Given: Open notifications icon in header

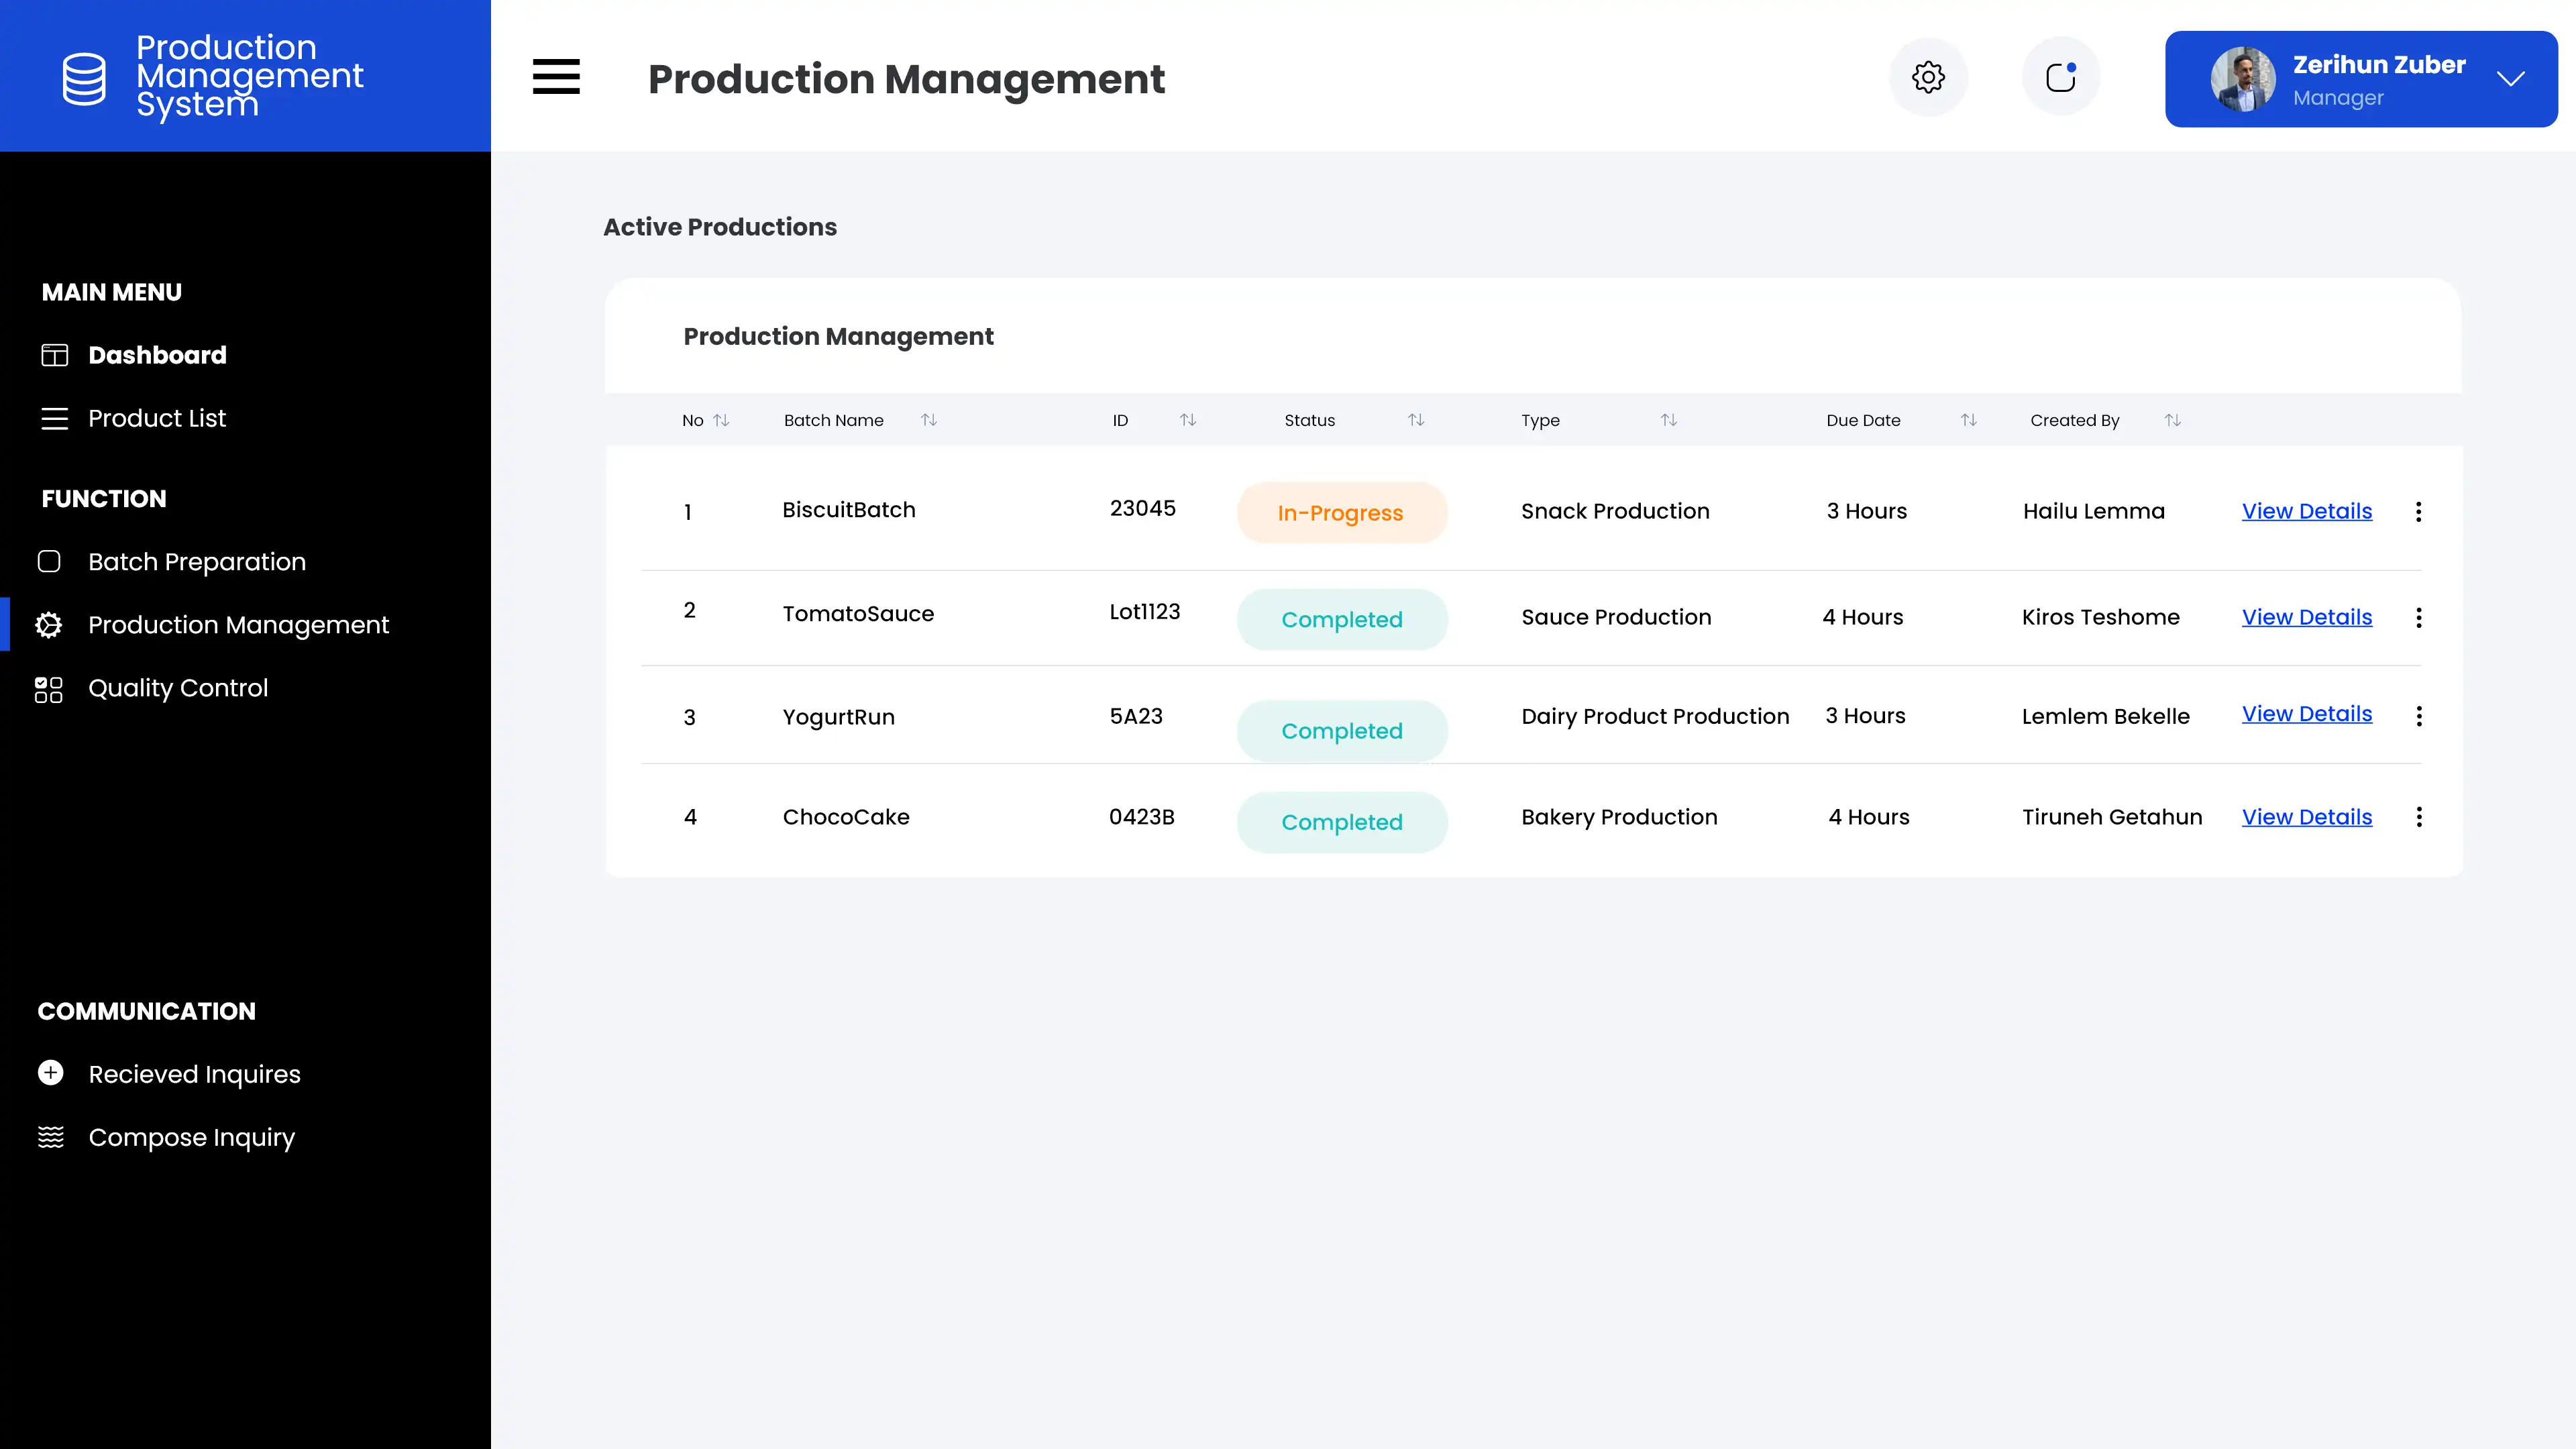Looking at the screenshot, I should (2060, 77).
